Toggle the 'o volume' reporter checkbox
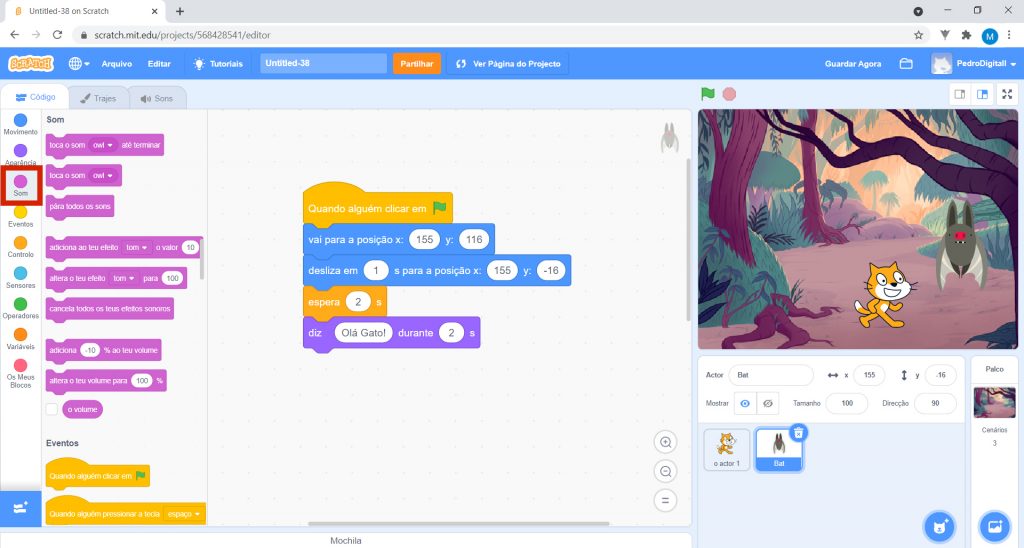 (x=52, y=410)
